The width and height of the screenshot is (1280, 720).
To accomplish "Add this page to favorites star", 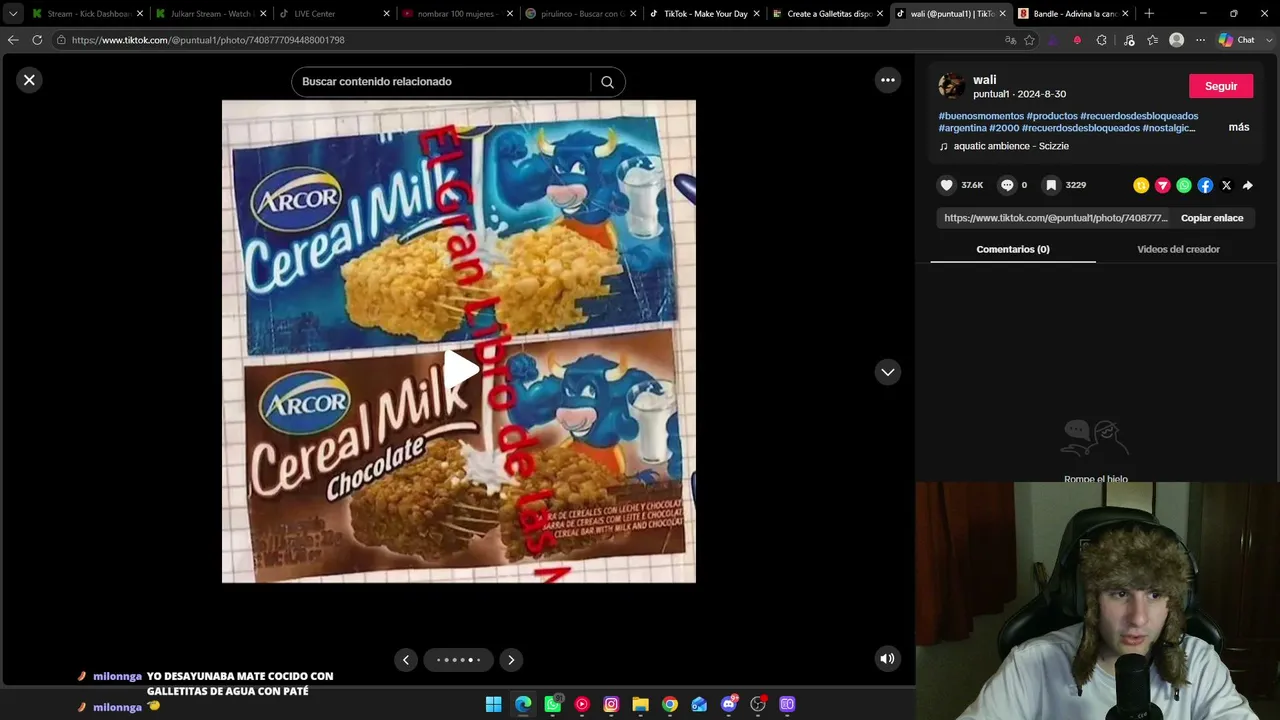I will (x=1030, y=40).
